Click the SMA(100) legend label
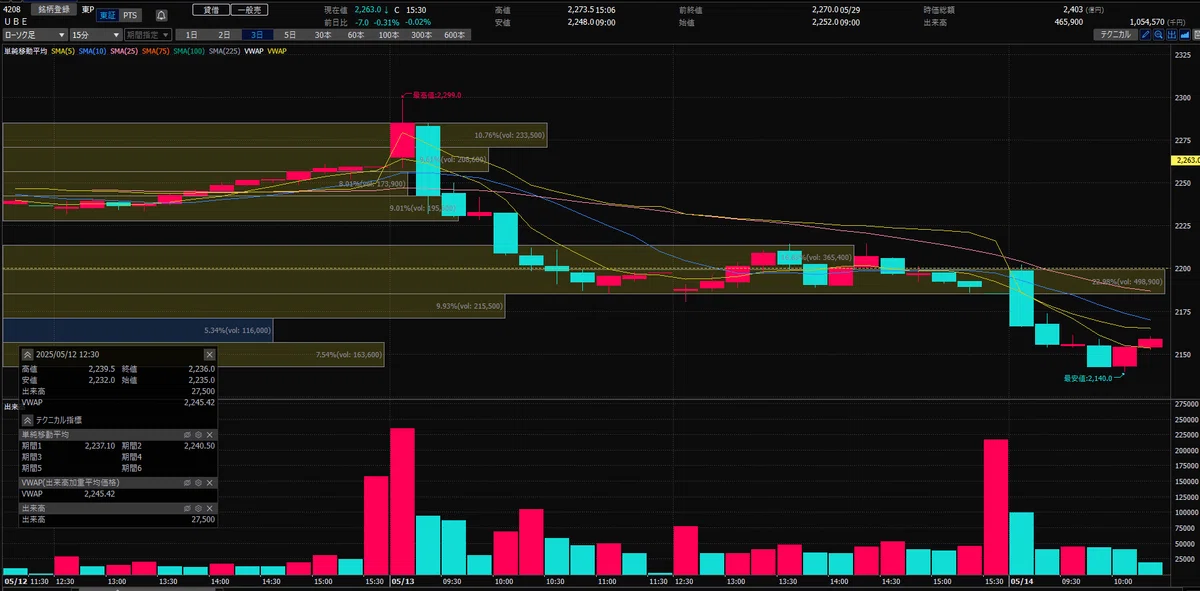1200x591 pixels. pos(188,50)
